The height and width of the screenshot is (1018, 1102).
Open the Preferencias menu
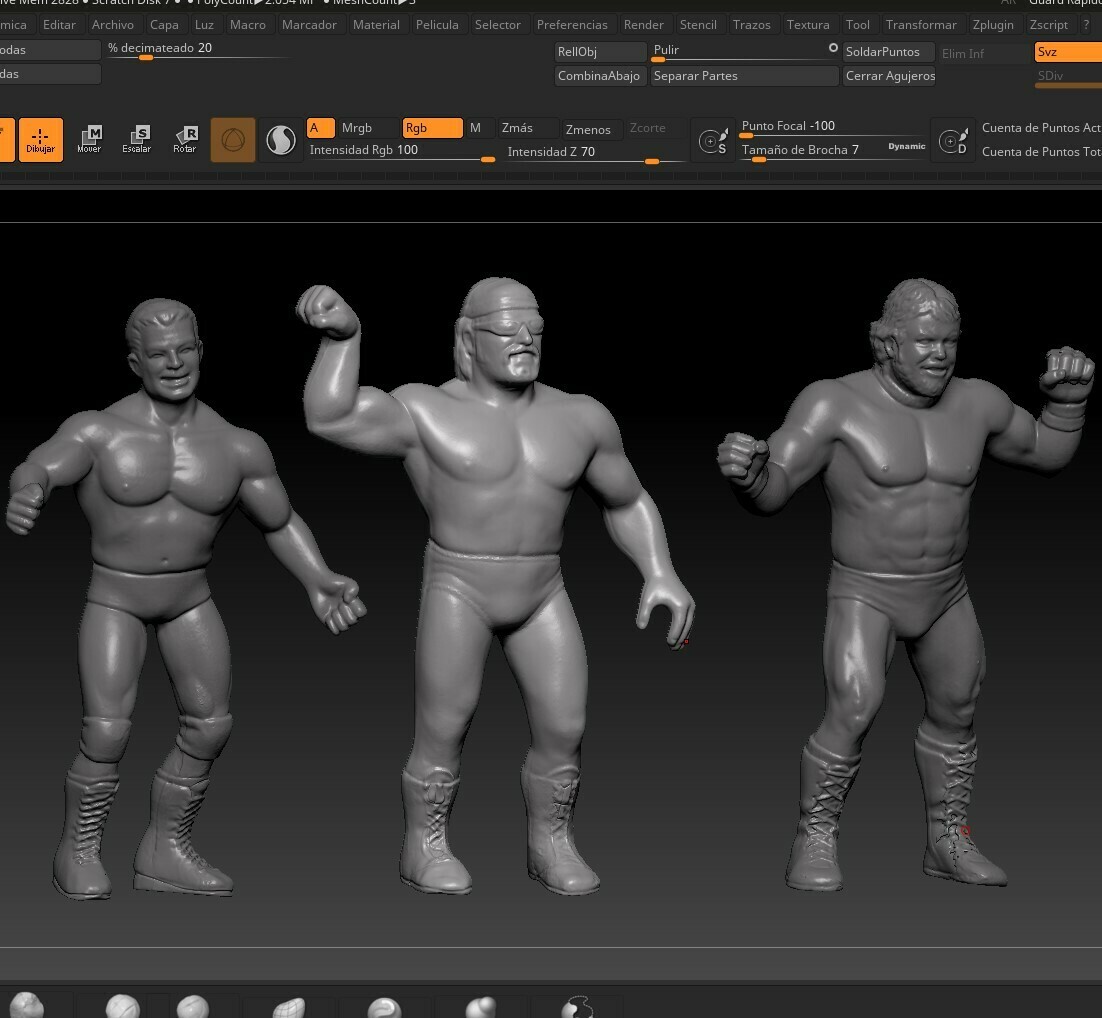pyautogui.click(x=571, y=24)
